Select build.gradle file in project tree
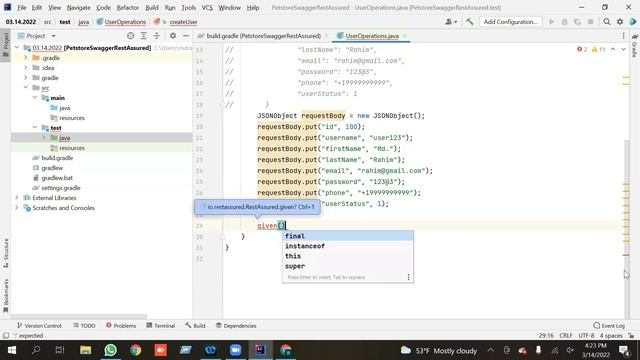Image resolution: width=640 pixels, height=360 pixels. click(x=57, y=158)
